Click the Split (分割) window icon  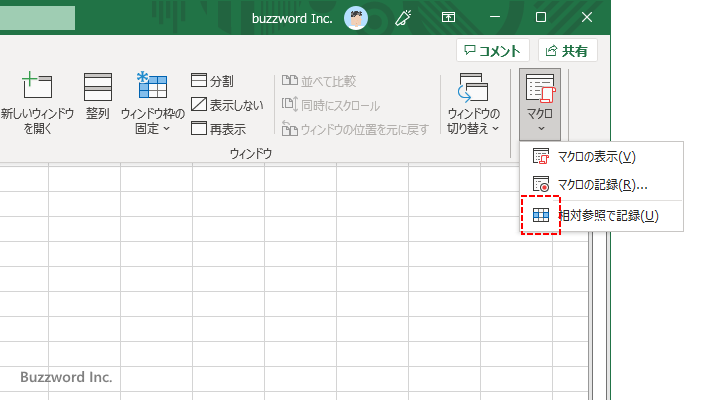click(x=199, y=81)
